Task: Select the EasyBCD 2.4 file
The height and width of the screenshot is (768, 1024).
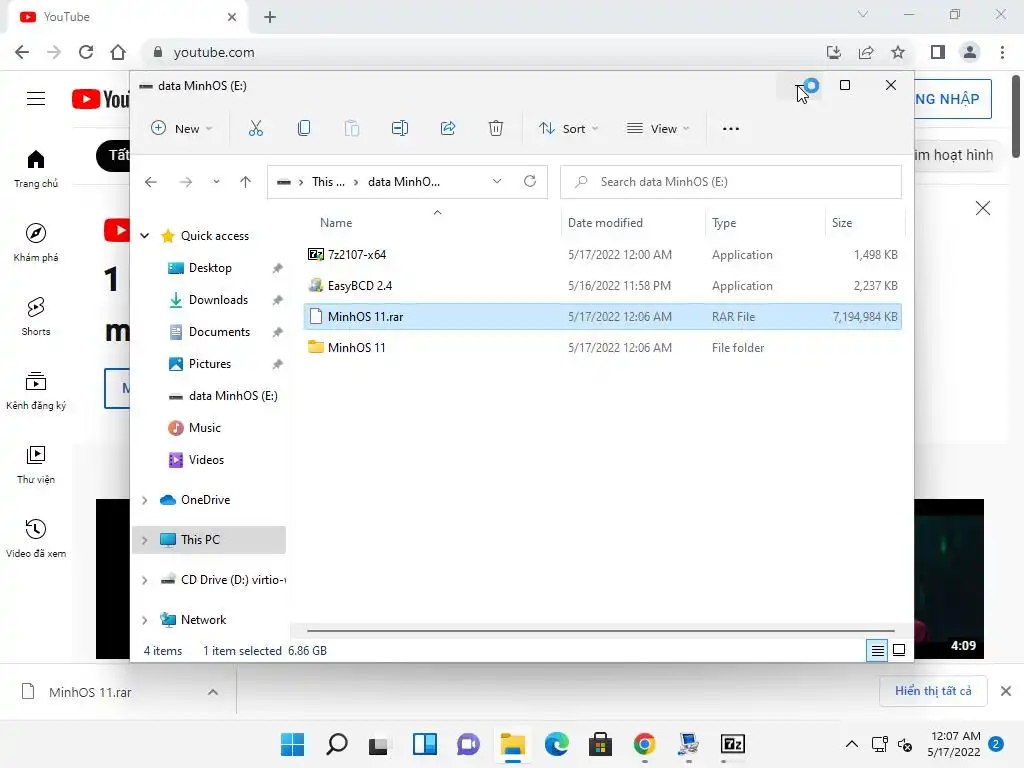Action: point(602,285)
